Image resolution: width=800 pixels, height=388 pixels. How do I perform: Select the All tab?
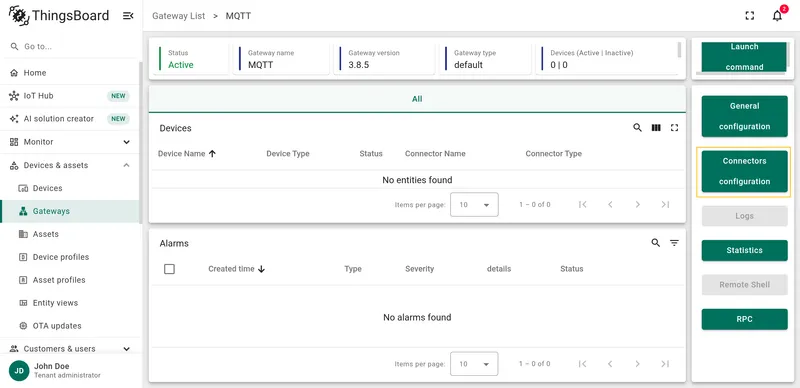(417, 99)
